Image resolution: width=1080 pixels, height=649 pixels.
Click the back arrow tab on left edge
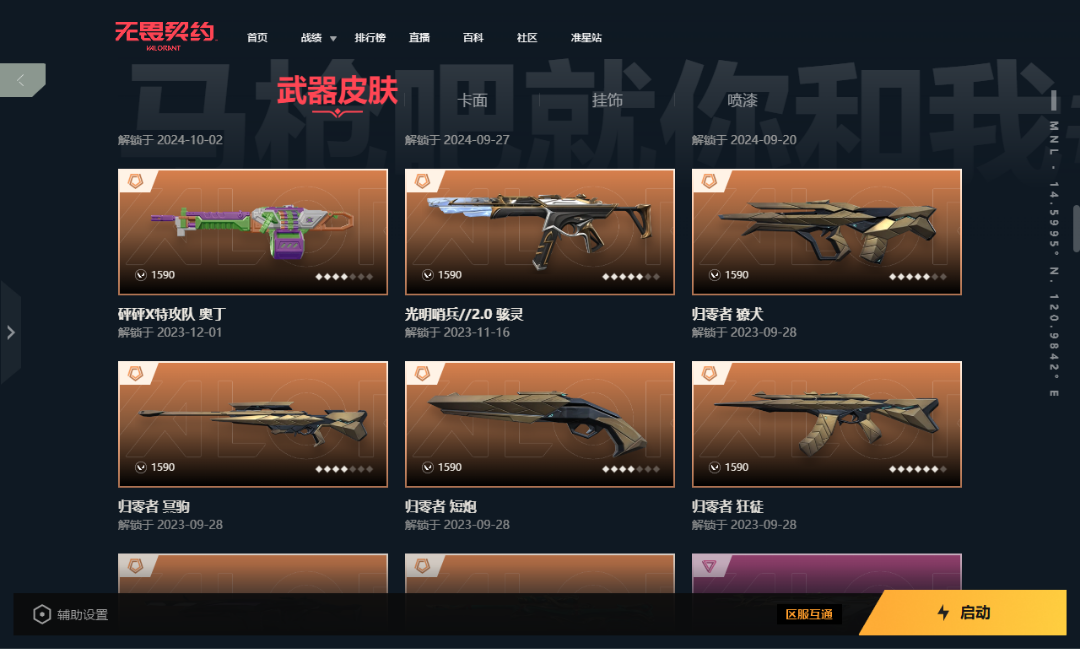pos(22,80)
